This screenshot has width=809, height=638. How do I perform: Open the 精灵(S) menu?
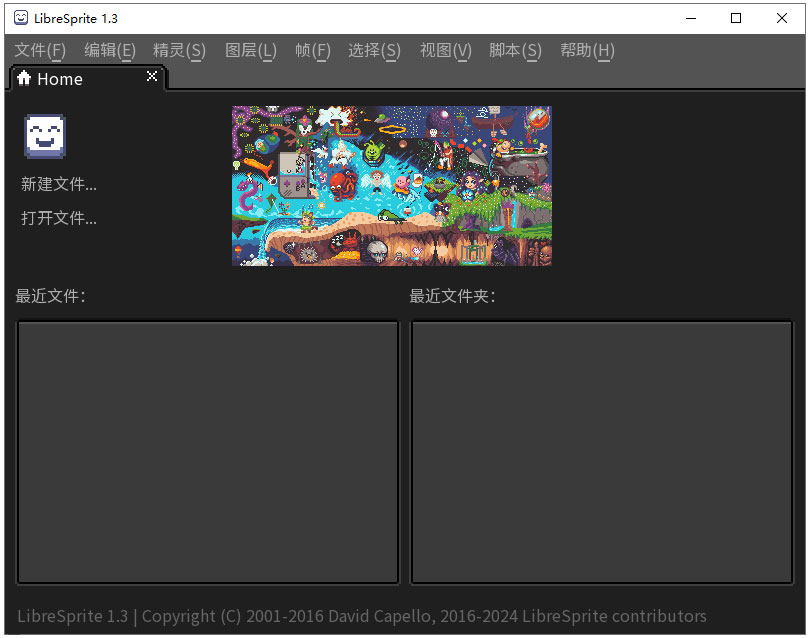point(180,51)
